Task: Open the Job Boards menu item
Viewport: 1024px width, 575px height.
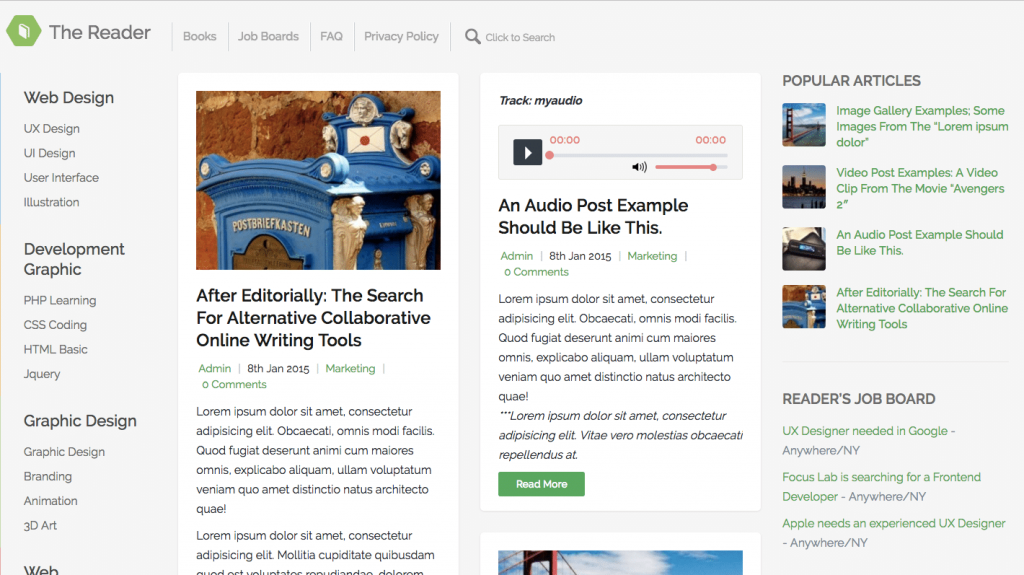Action: [268, 37]
